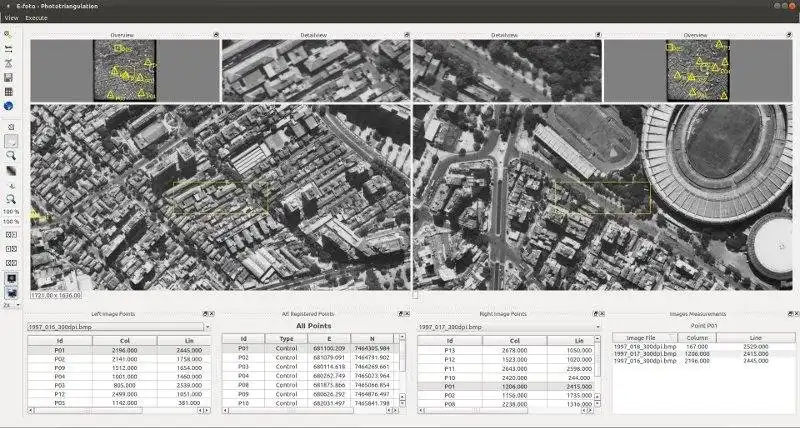
Task: Sort by N header in All Points
Action: pos(372,339)
